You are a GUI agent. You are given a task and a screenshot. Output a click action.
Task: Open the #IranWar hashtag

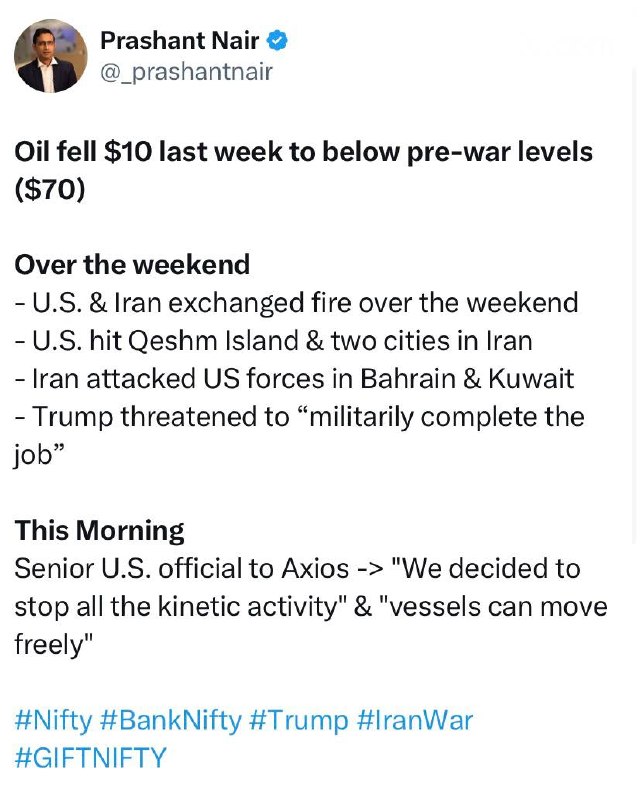click(x=415, y=721)
